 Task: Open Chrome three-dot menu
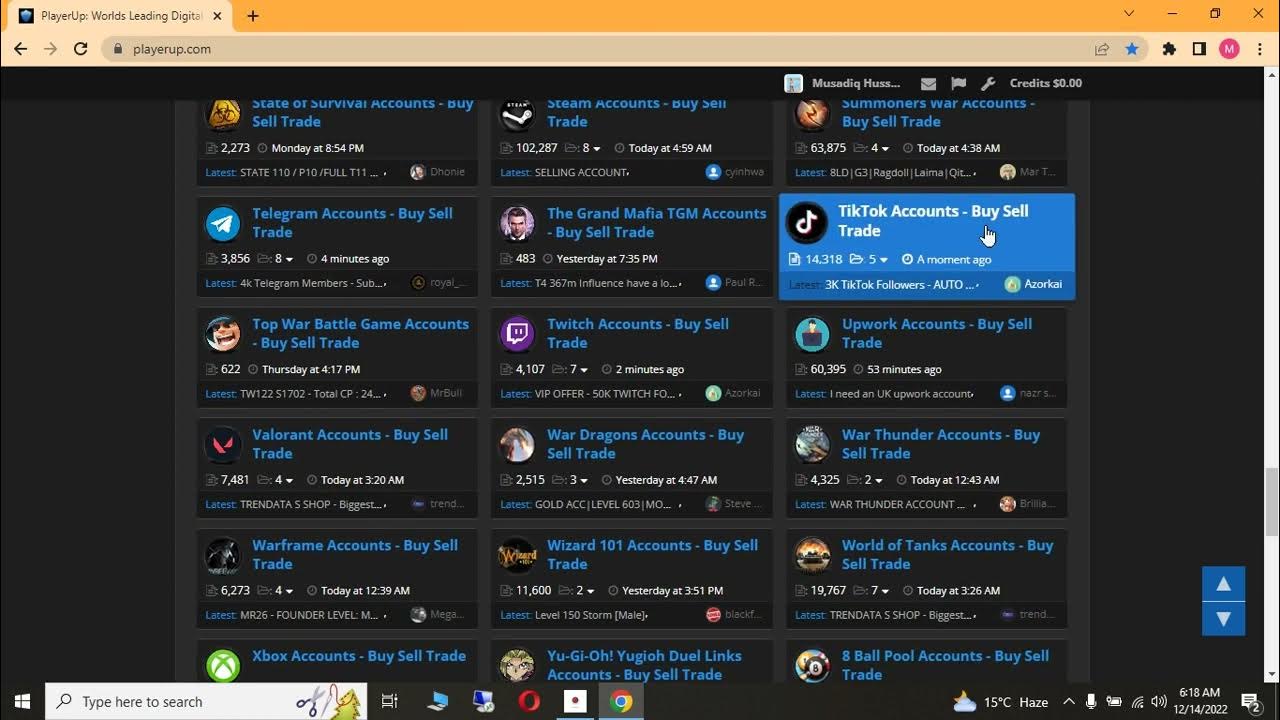tap(1258, 49)
